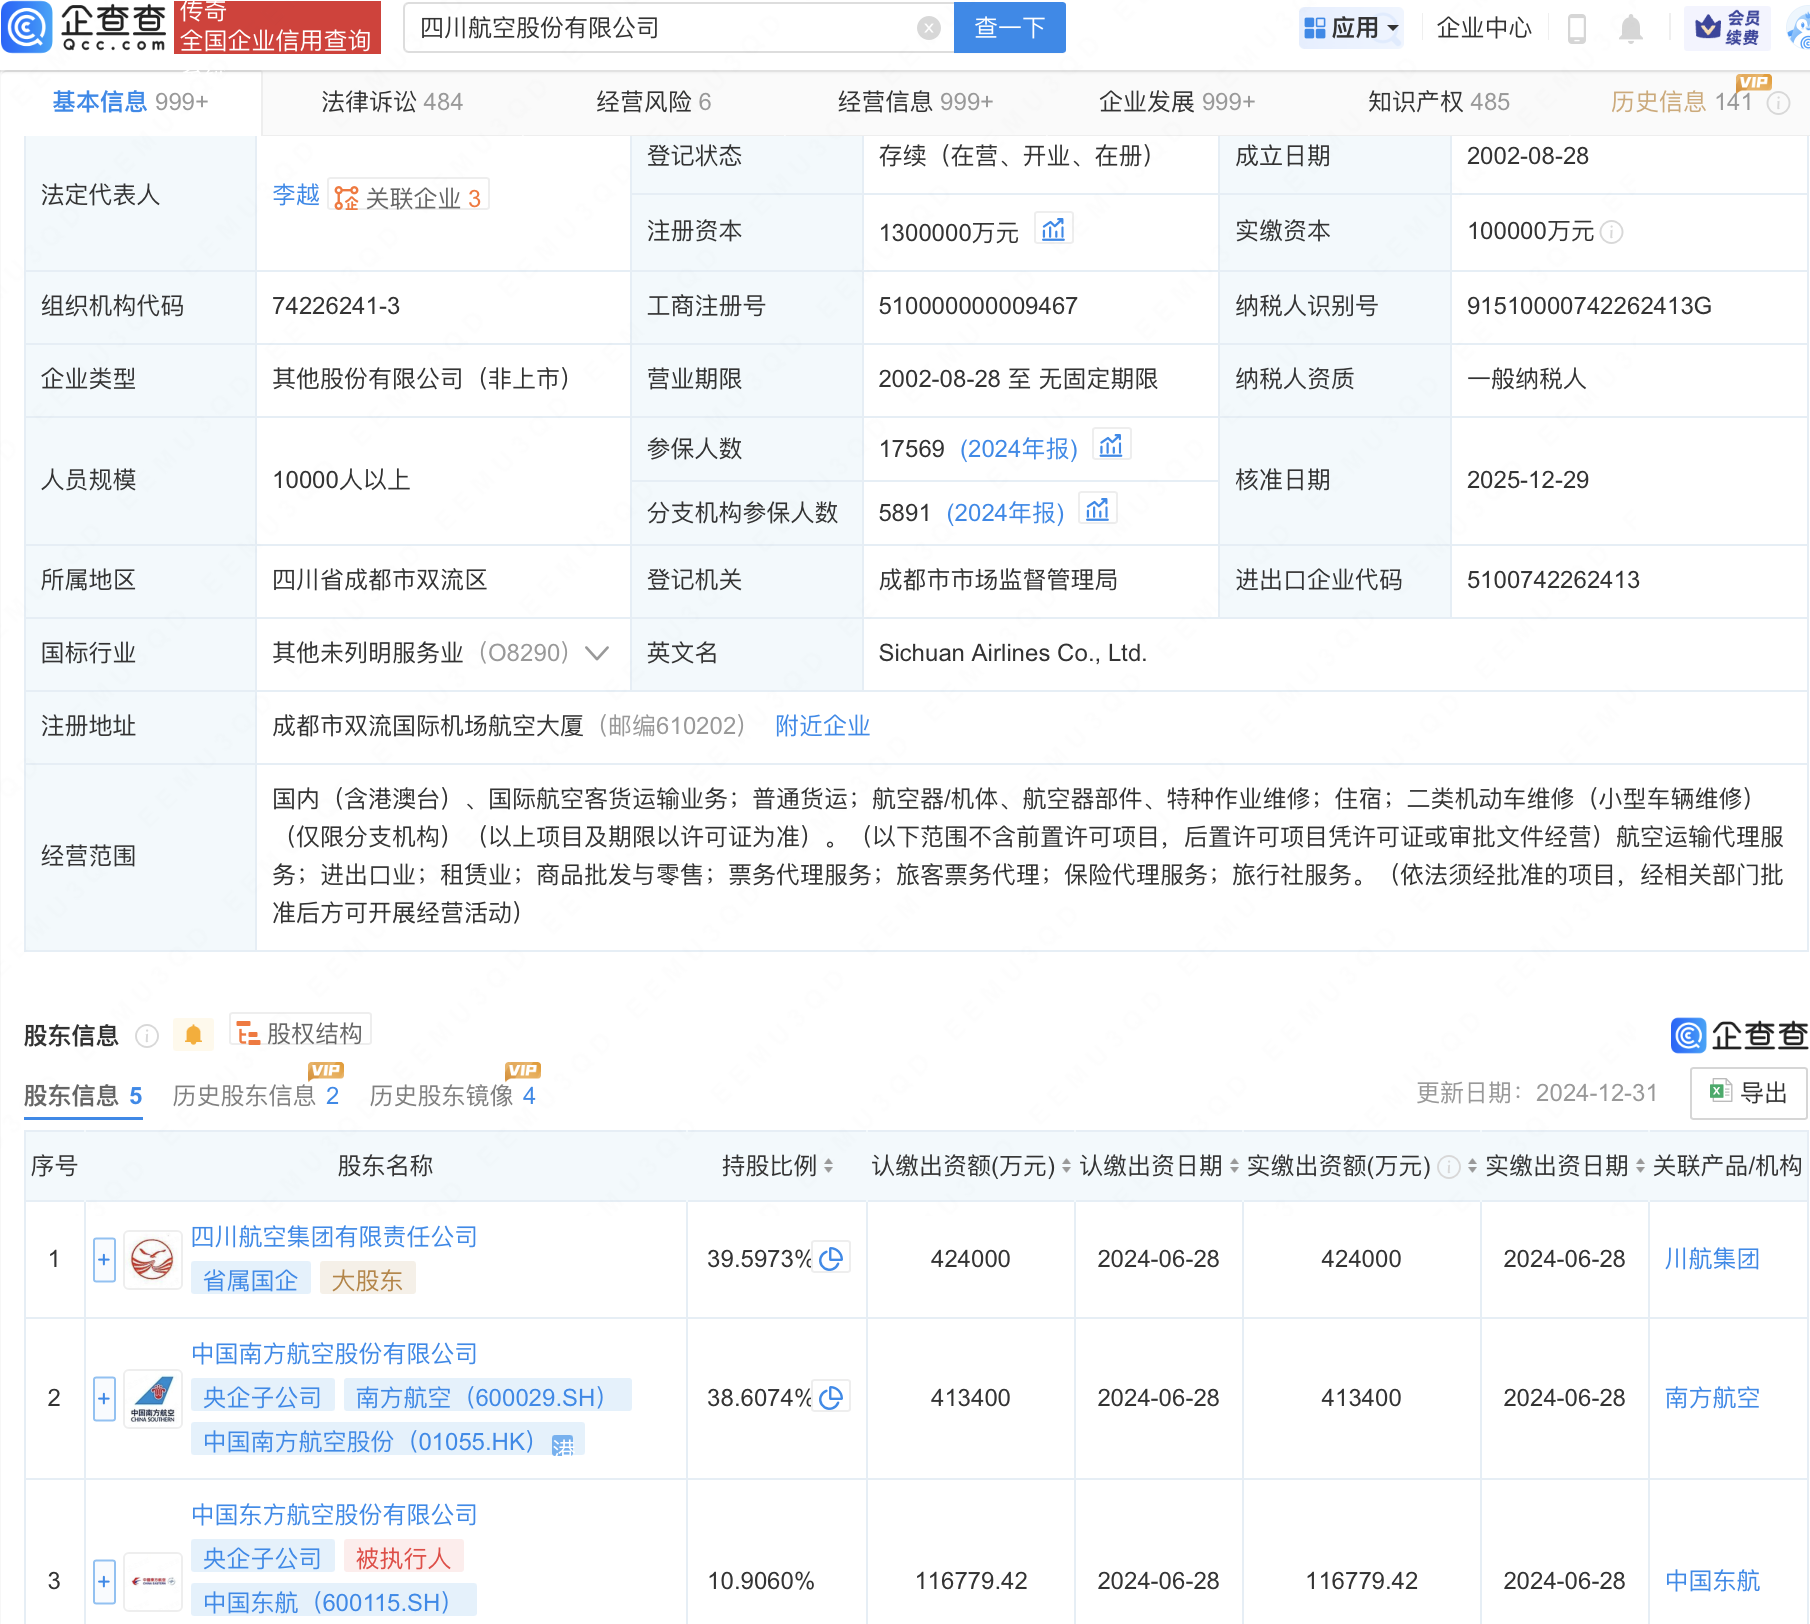Clear the search box text

click(x=928, y=28)
